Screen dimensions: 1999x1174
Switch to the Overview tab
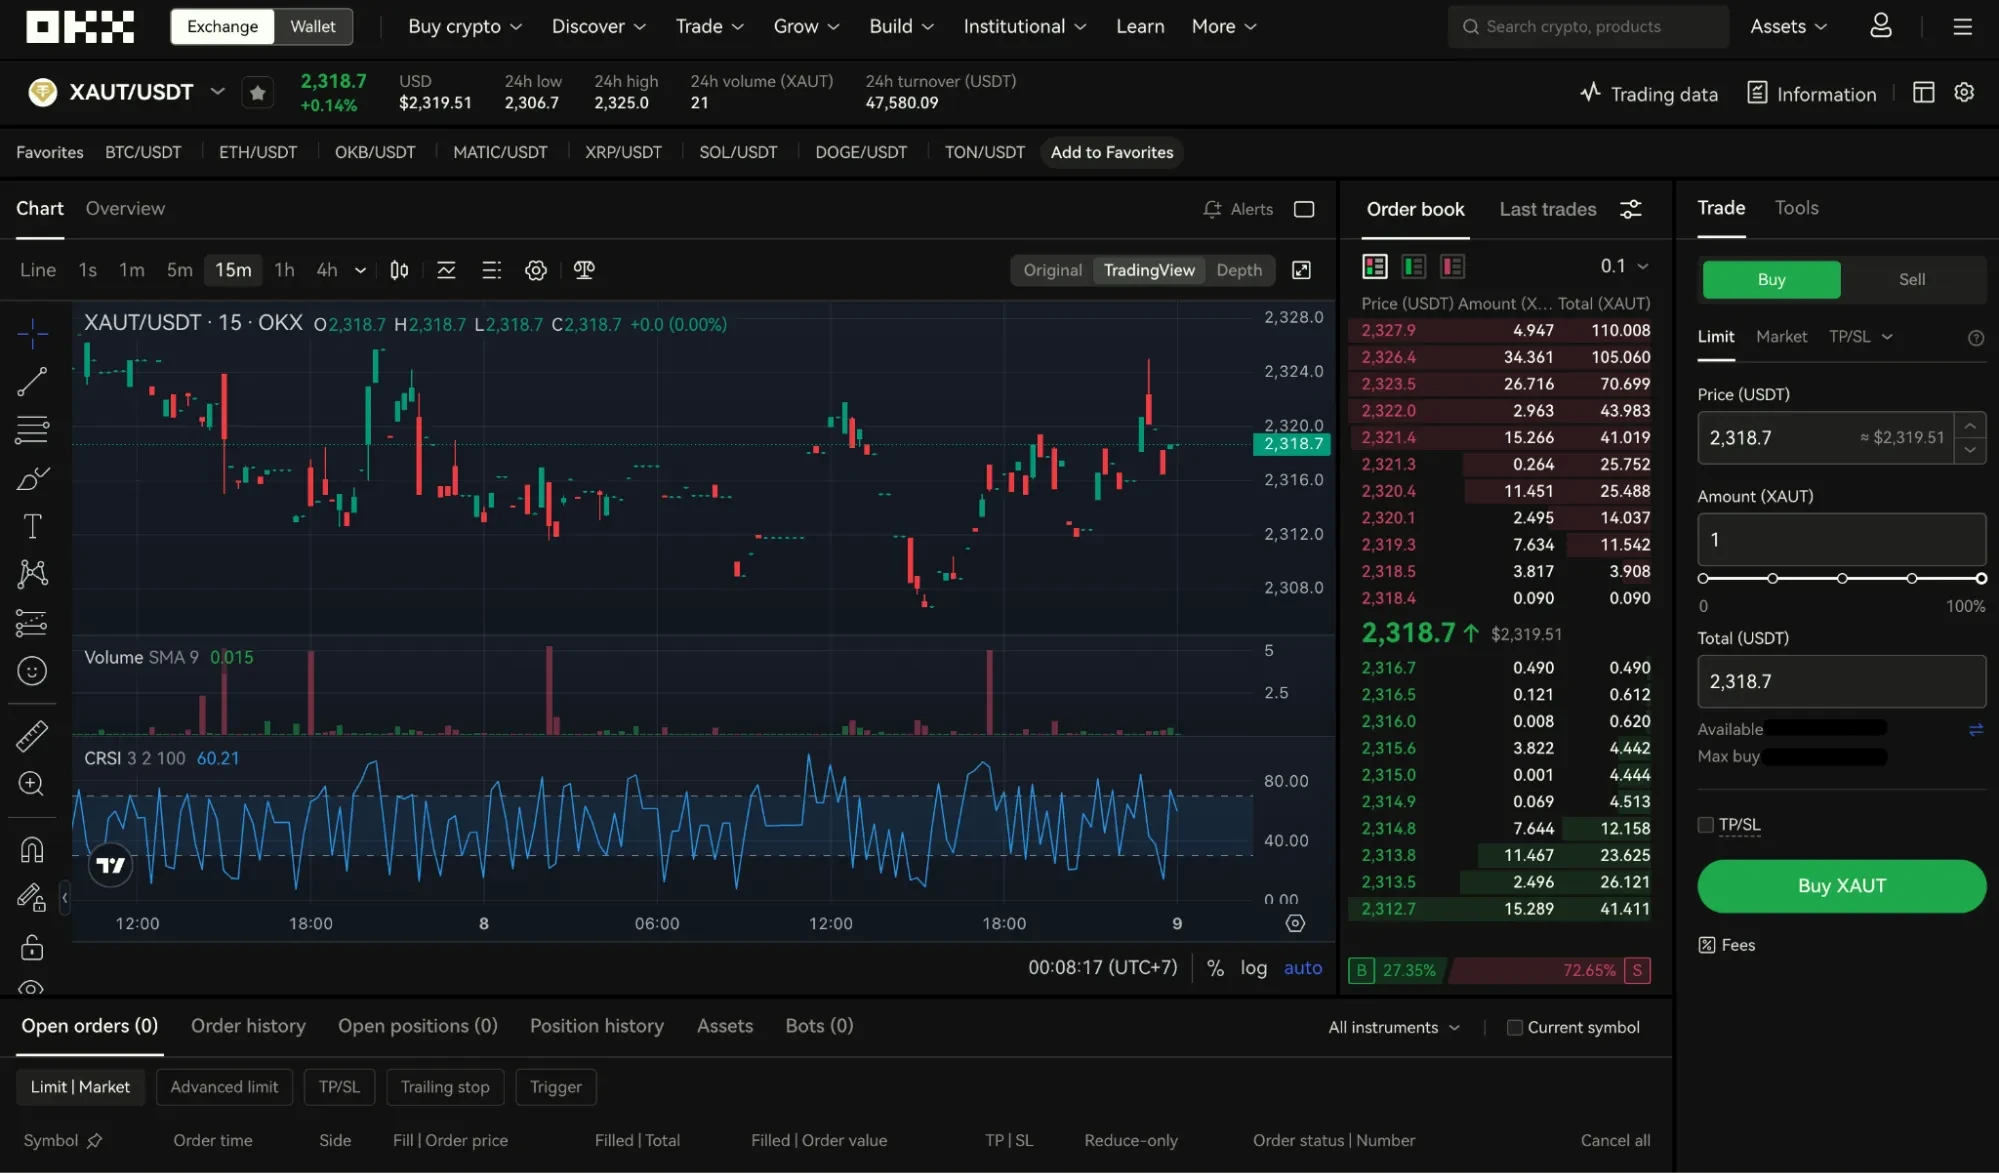click(x=125, y=208)
